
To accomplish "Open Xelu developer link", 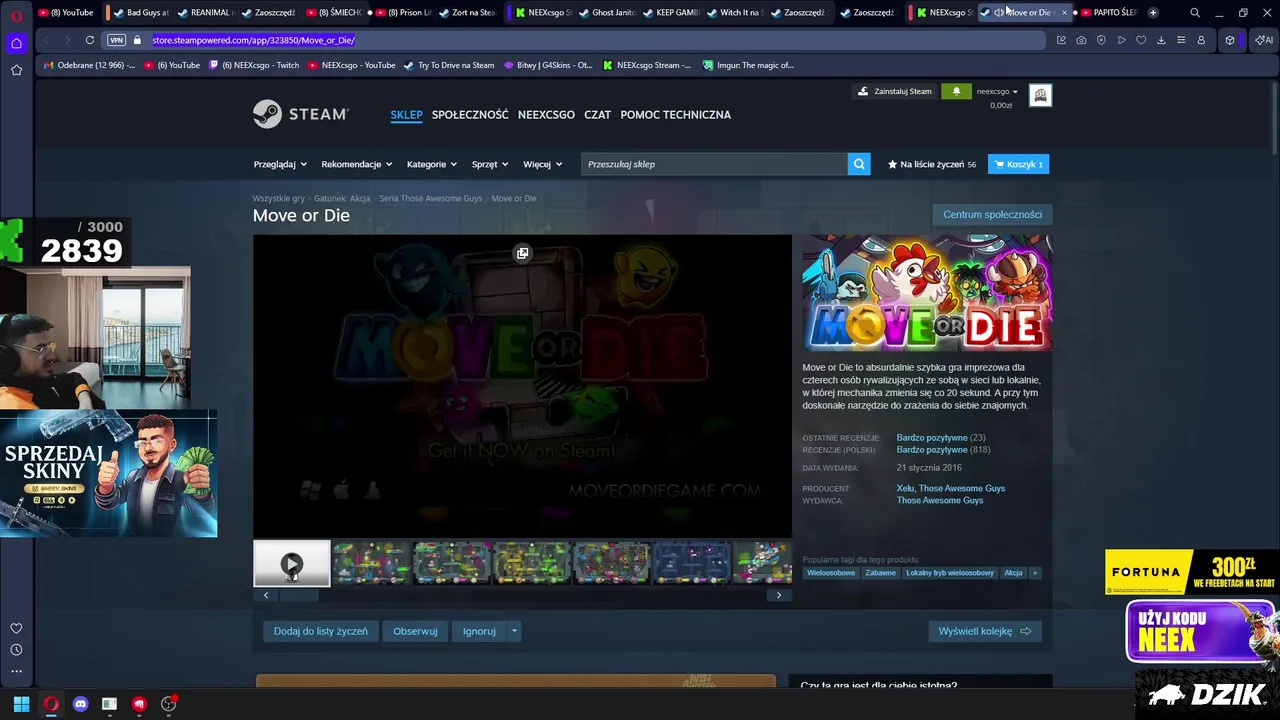I will 905,488.
